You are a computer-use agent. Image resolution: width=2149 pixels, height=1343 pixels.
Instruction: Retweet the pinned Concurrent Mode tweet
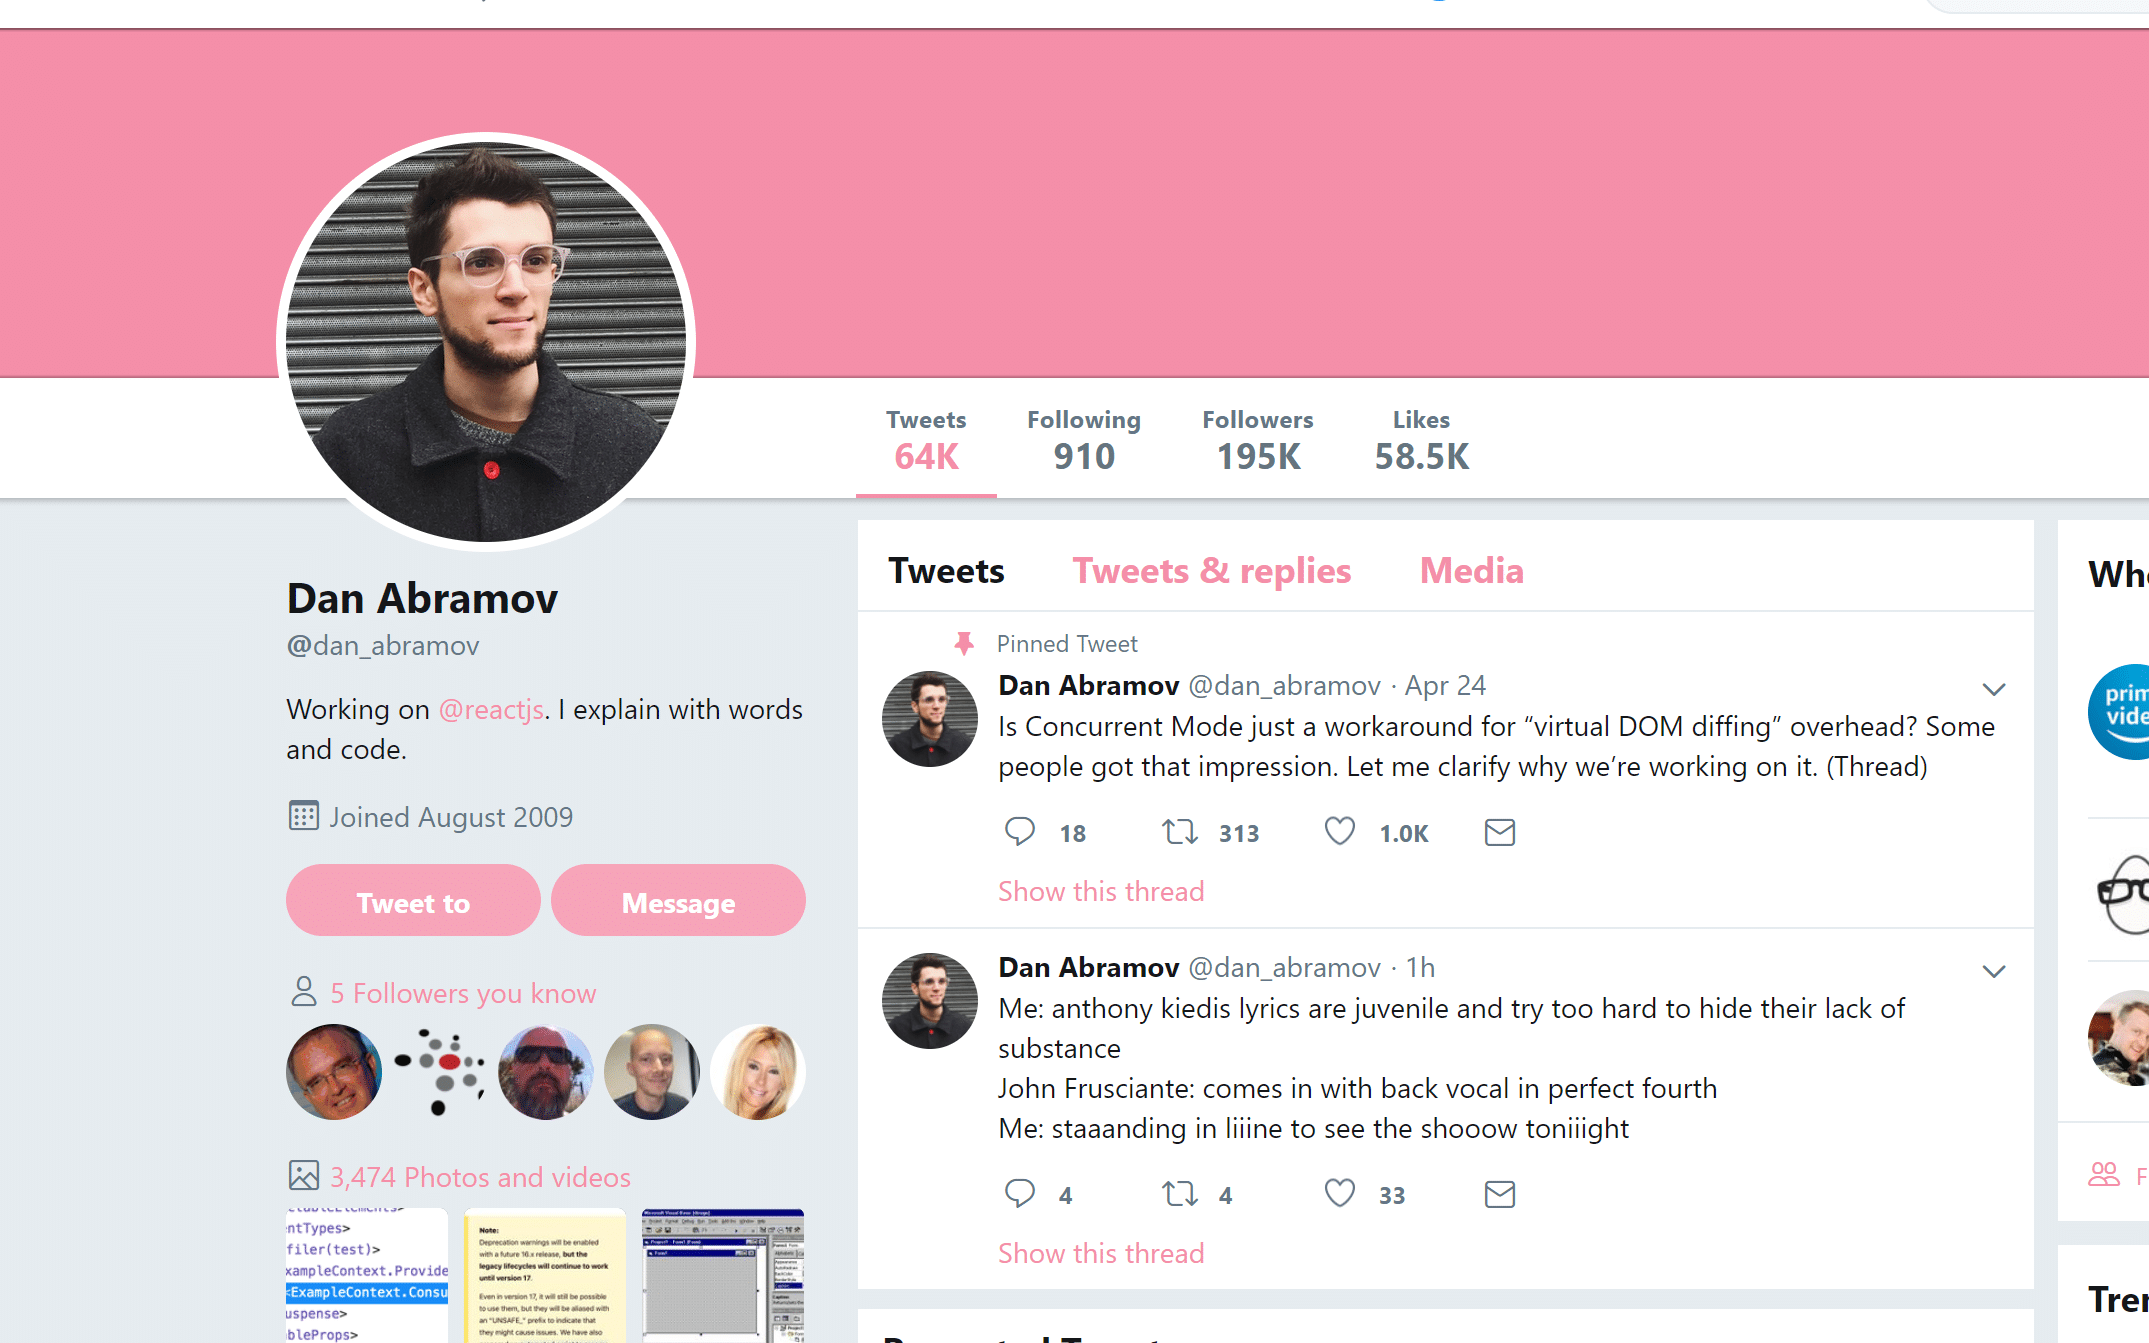[1180, 832]
